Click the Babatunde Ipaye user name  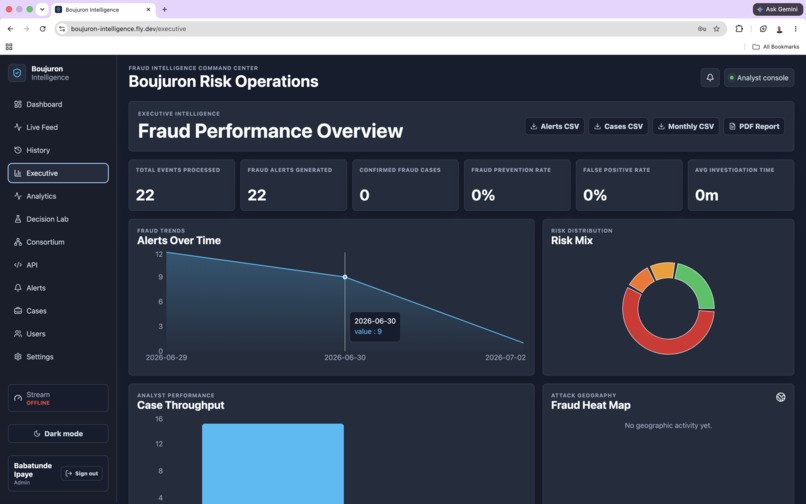(33, 470)
